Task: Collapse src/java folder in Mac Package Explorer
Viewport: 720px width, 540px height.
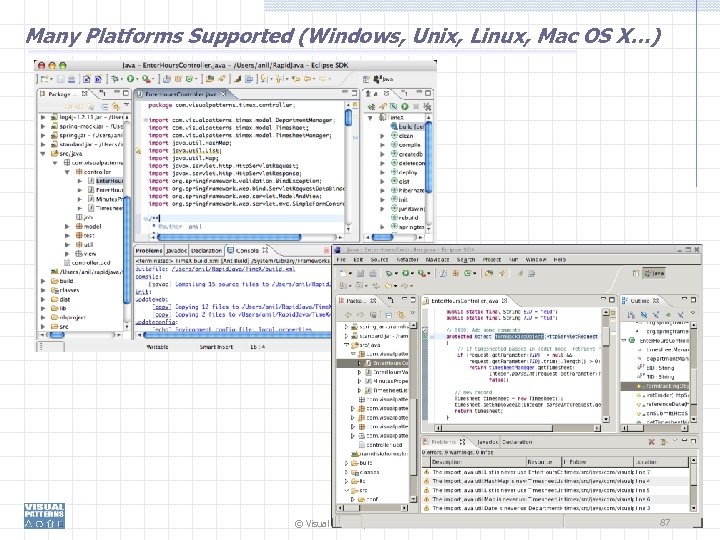Action: 43,153
